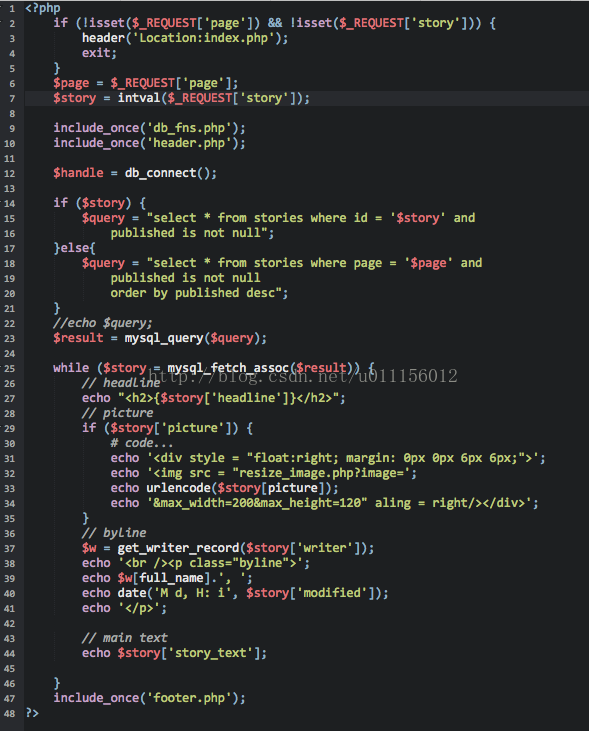
Task: Click the get_writer_record function call
Action: coord(178,548)
